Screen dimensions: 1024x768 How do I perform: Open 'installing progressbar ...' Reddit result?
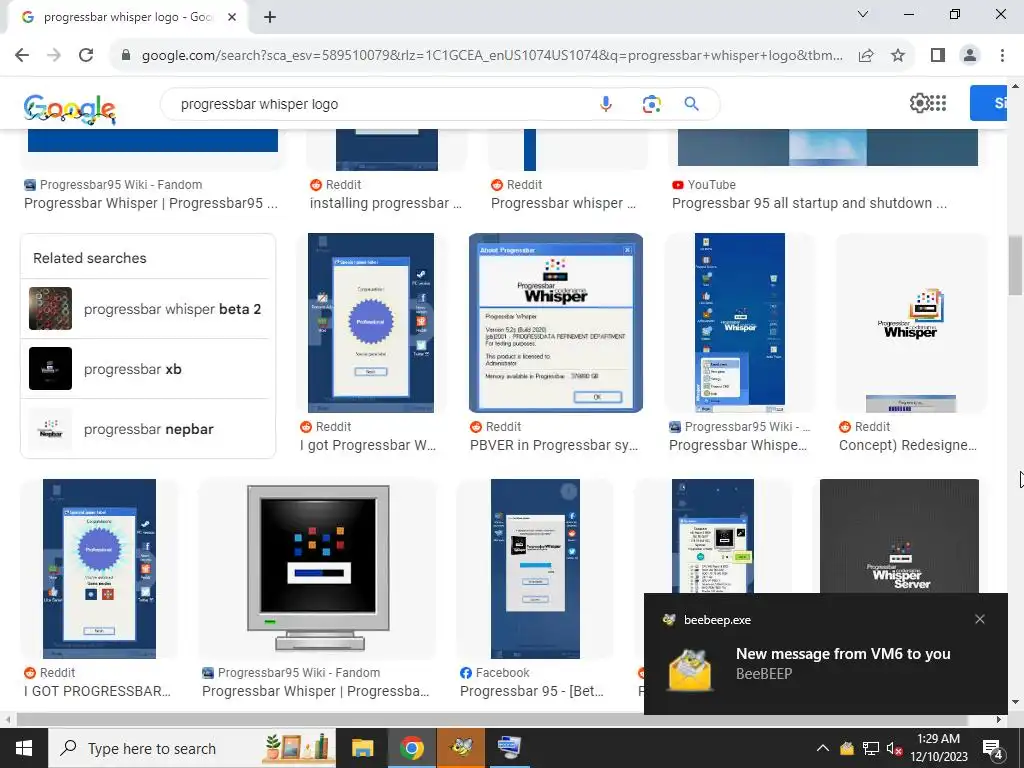click(x=385, y=203)
